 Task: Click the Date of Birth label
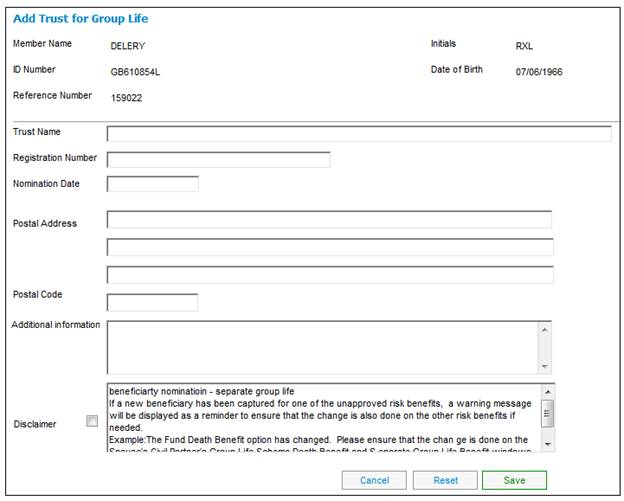point(456,70)
